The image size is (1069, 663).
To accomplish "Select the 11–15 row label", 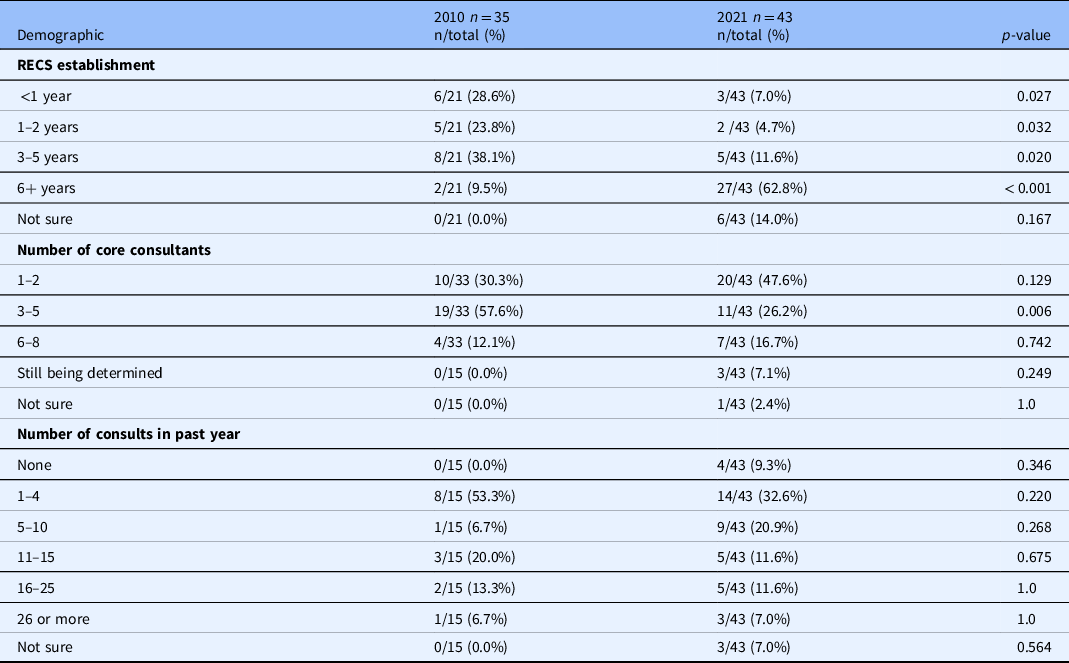I will pyautogui.click(x=34, y=557).
